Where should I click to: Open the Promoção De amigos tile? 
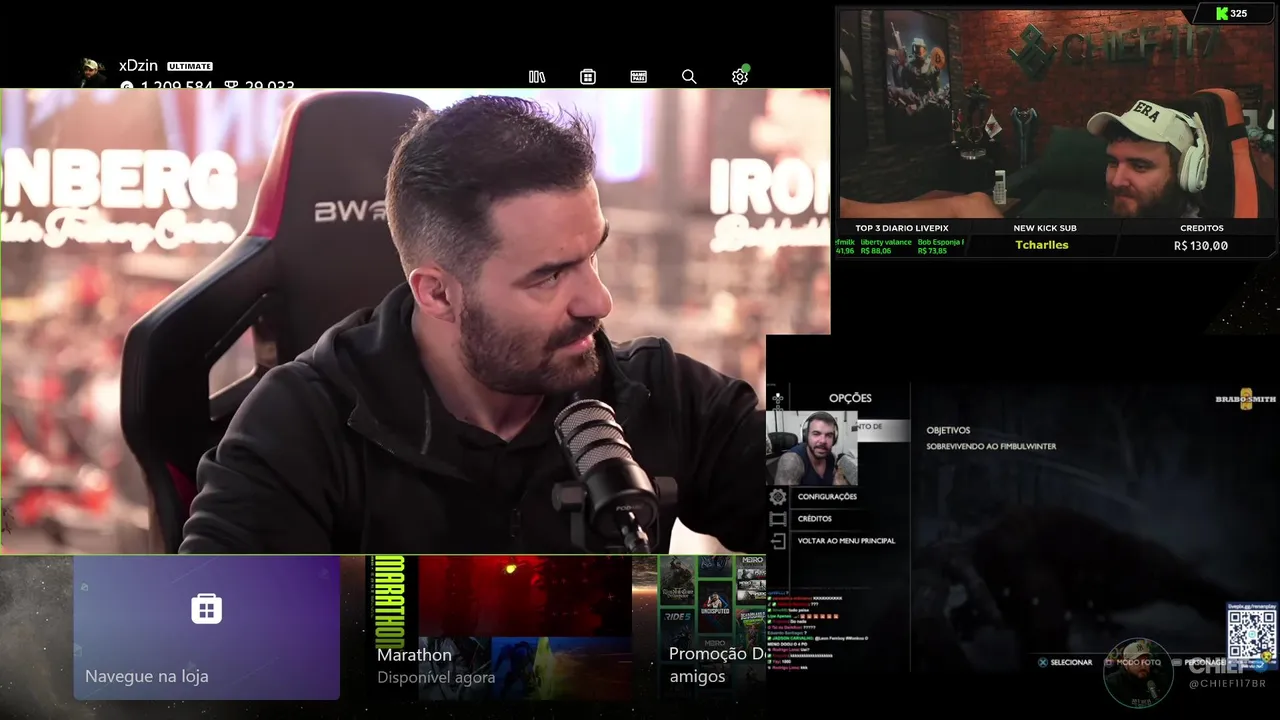tap(713, 628)
